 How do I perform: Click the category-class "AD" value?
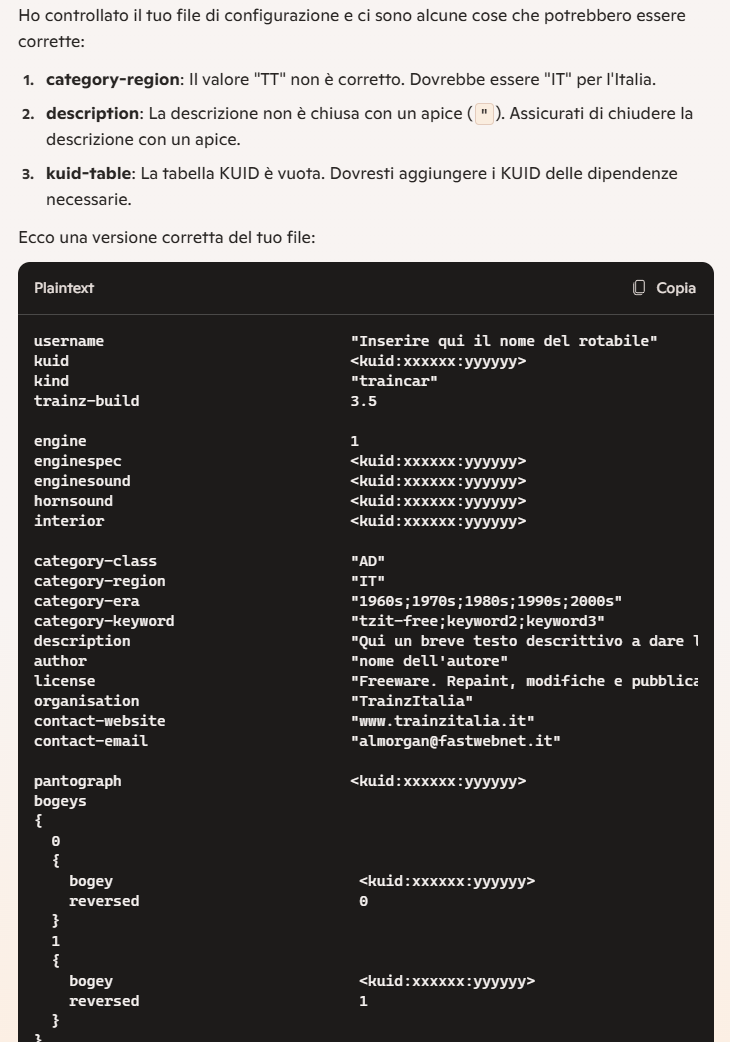point(367,561)
